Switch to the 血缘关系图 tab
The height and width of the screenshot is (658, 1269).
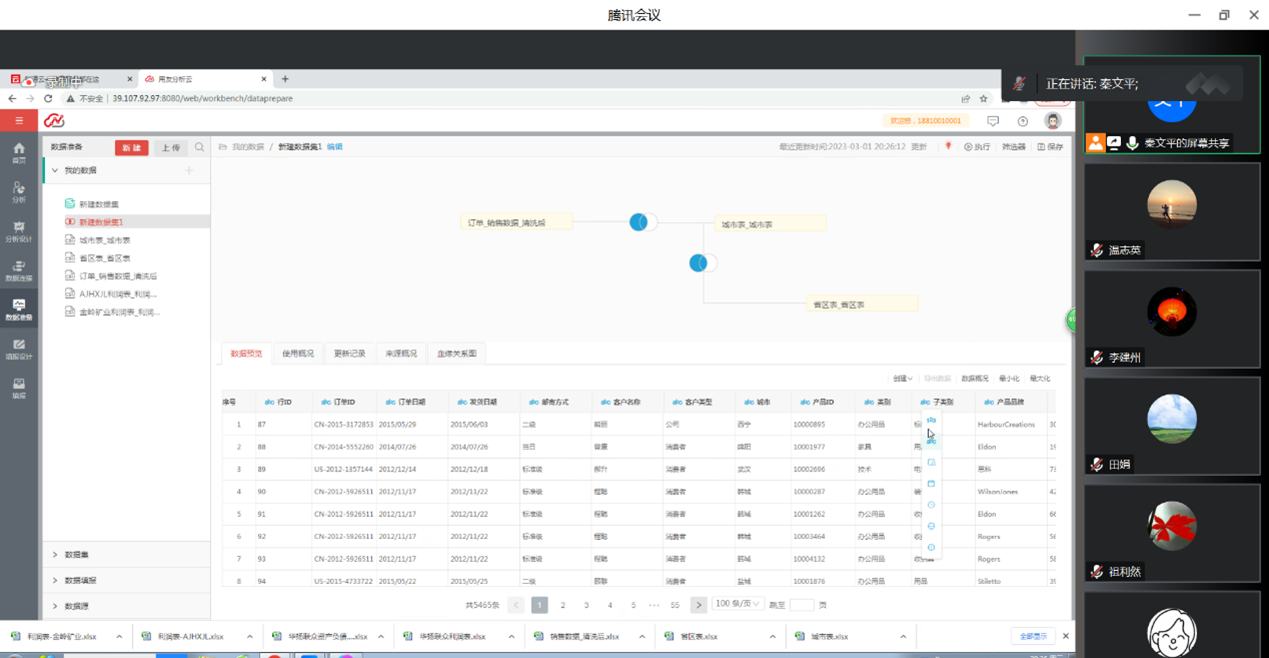tap(457, 353)
